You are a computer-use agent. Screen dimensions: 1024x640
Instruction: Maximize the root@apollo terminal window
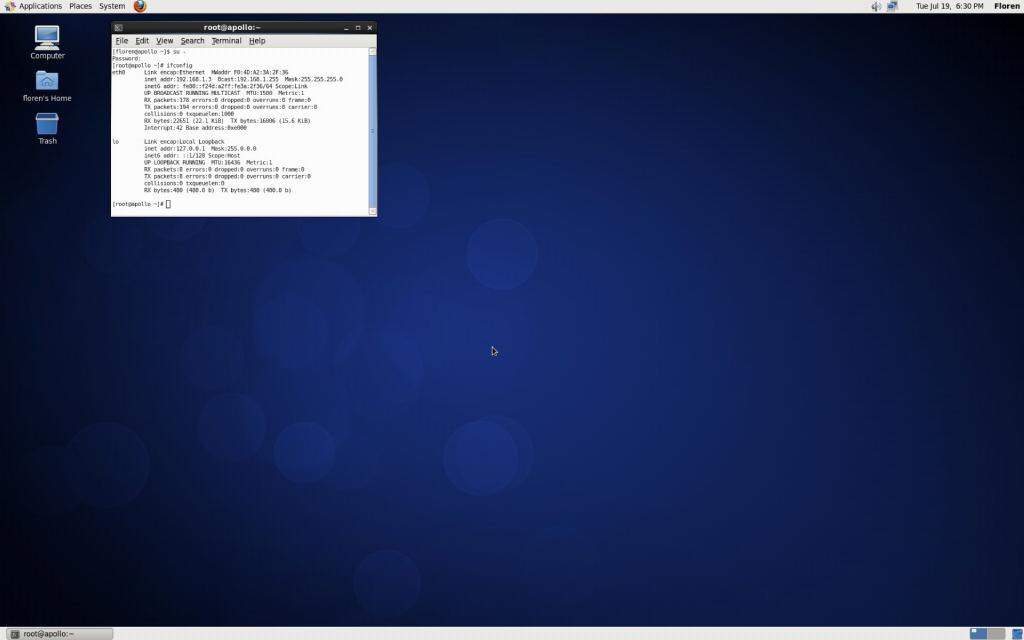[358, 27]
